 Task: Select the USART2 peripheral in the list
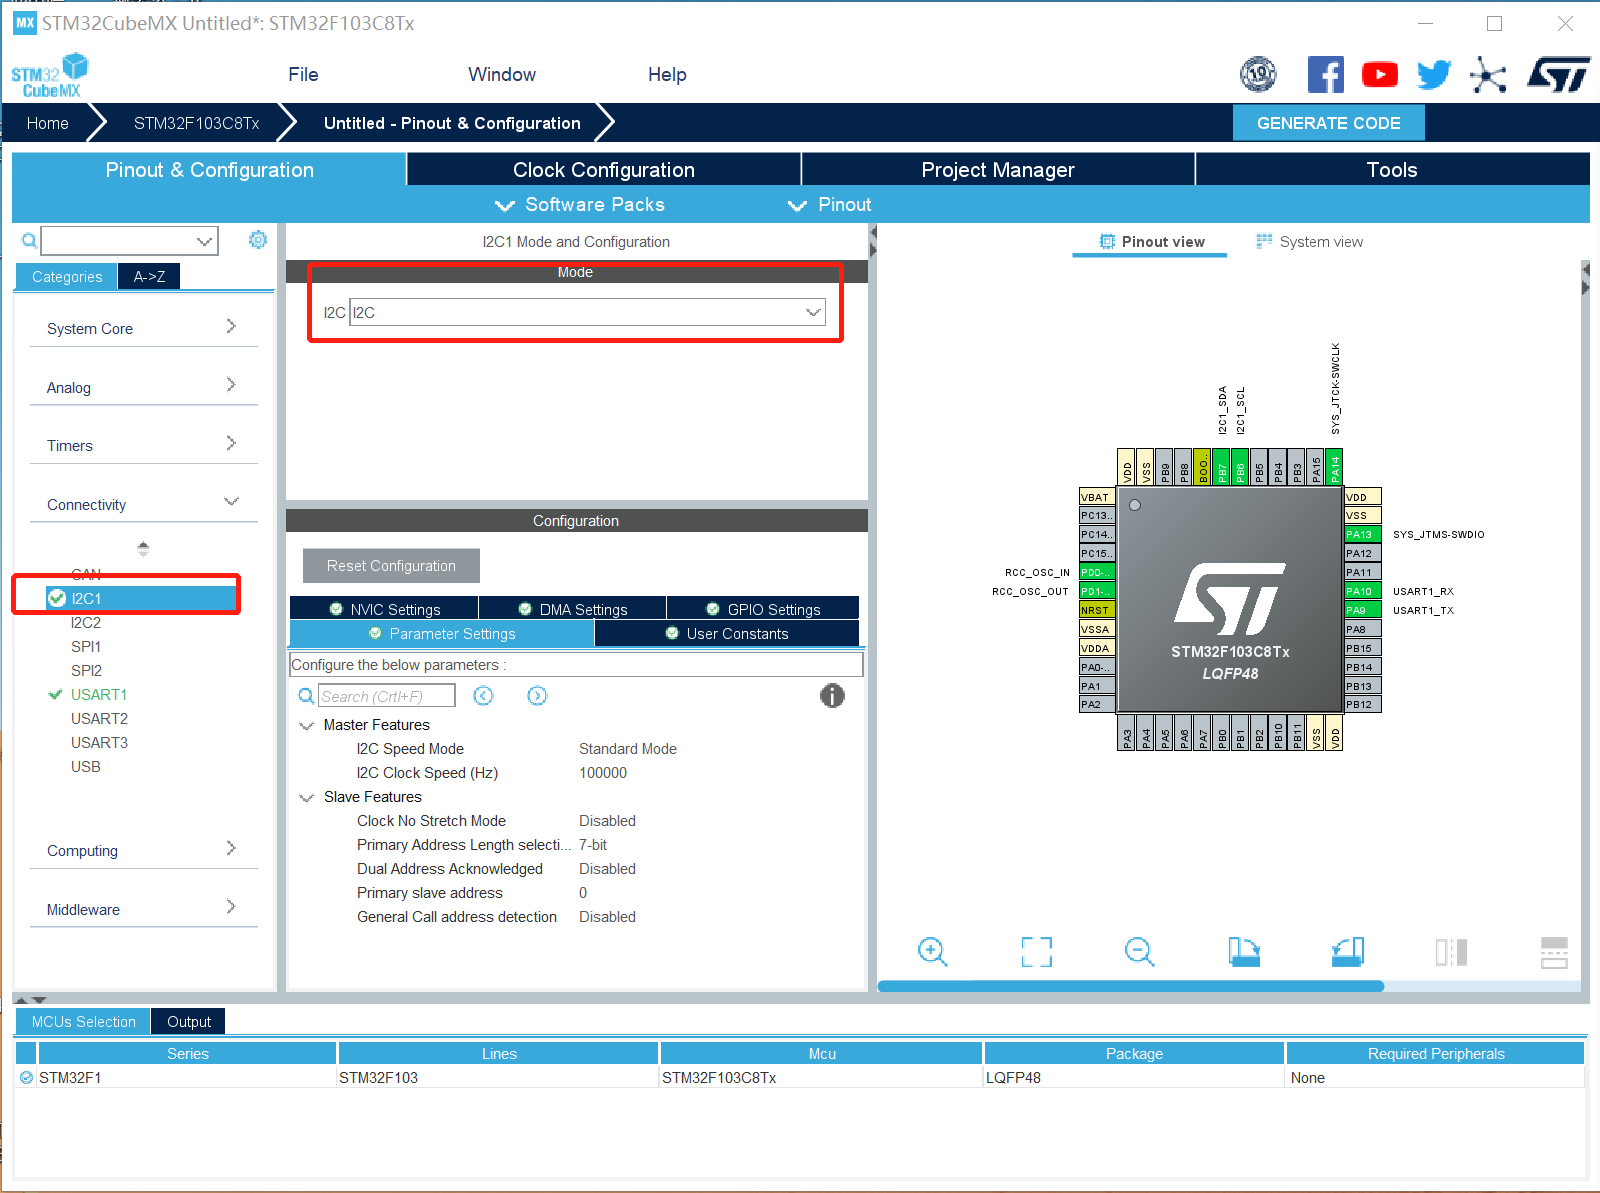pyautogui.click(x=99, y=718)
